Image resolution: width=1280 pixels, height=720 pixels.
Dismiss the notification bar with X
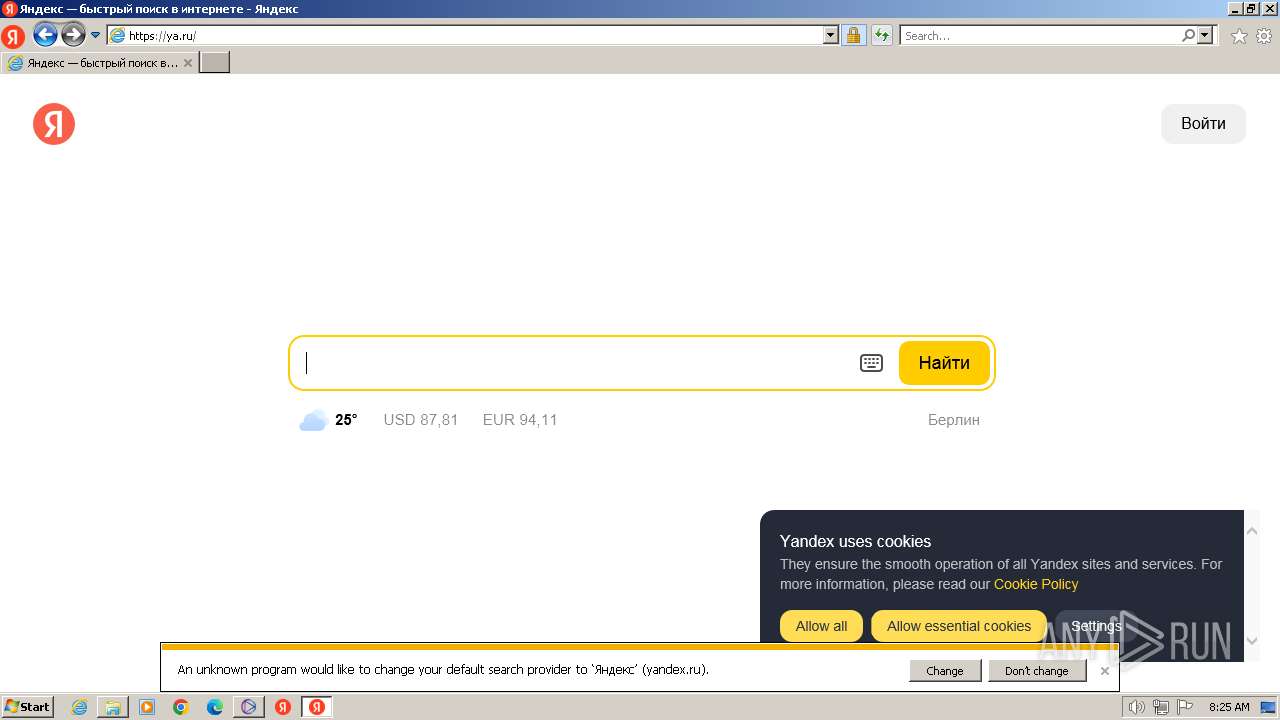tap(1104, 671)
